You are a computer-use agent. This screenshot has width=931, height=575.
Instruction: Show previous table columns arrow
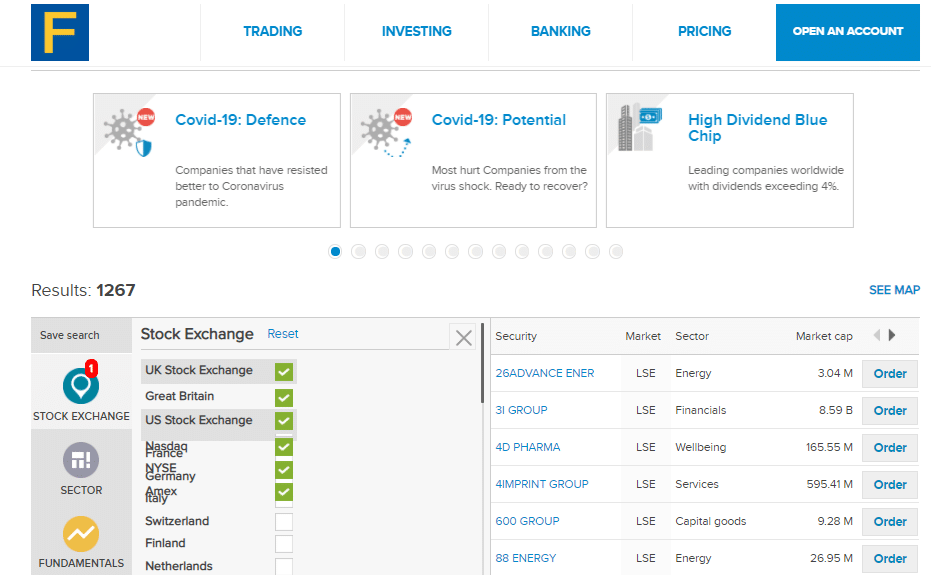[877, 335]
